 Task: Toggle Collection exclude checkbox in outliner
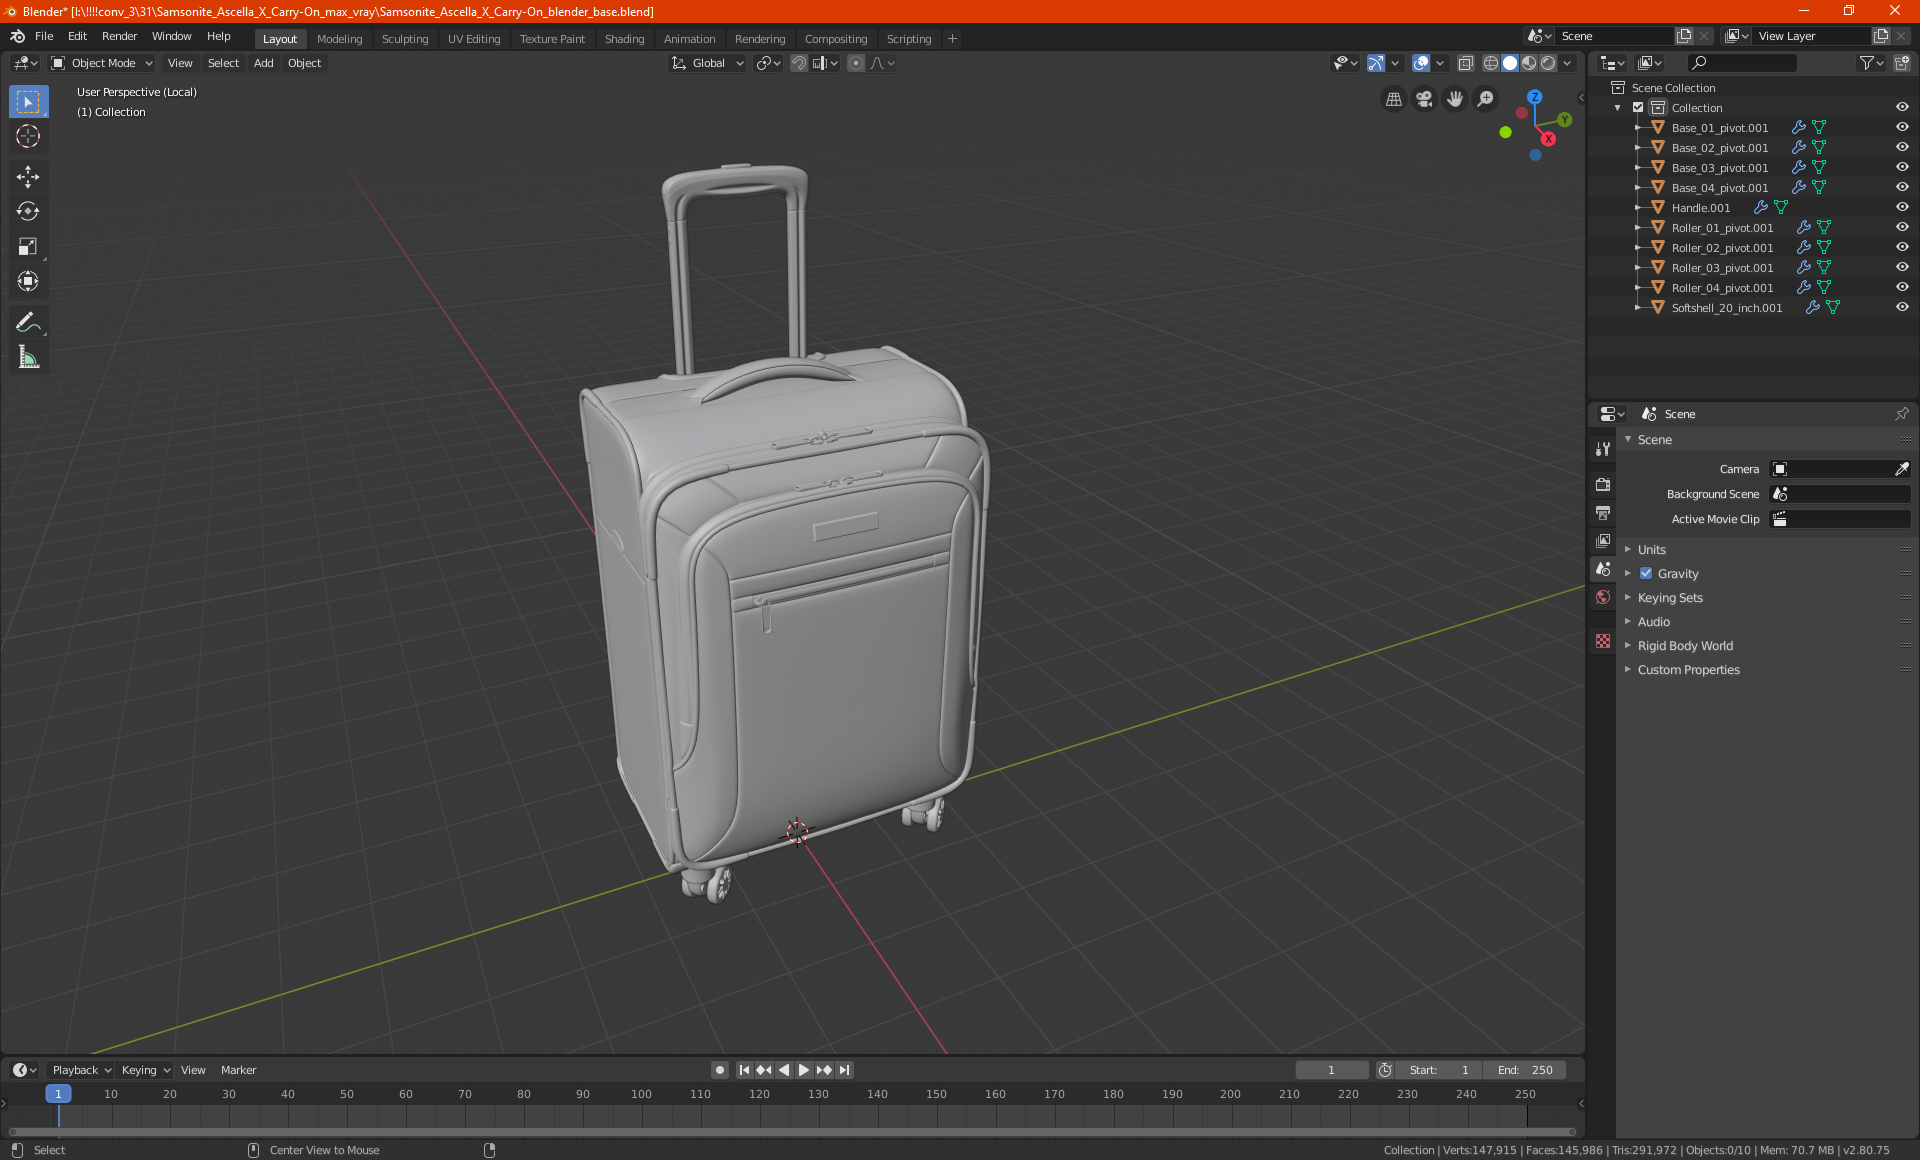point(1638,108)
